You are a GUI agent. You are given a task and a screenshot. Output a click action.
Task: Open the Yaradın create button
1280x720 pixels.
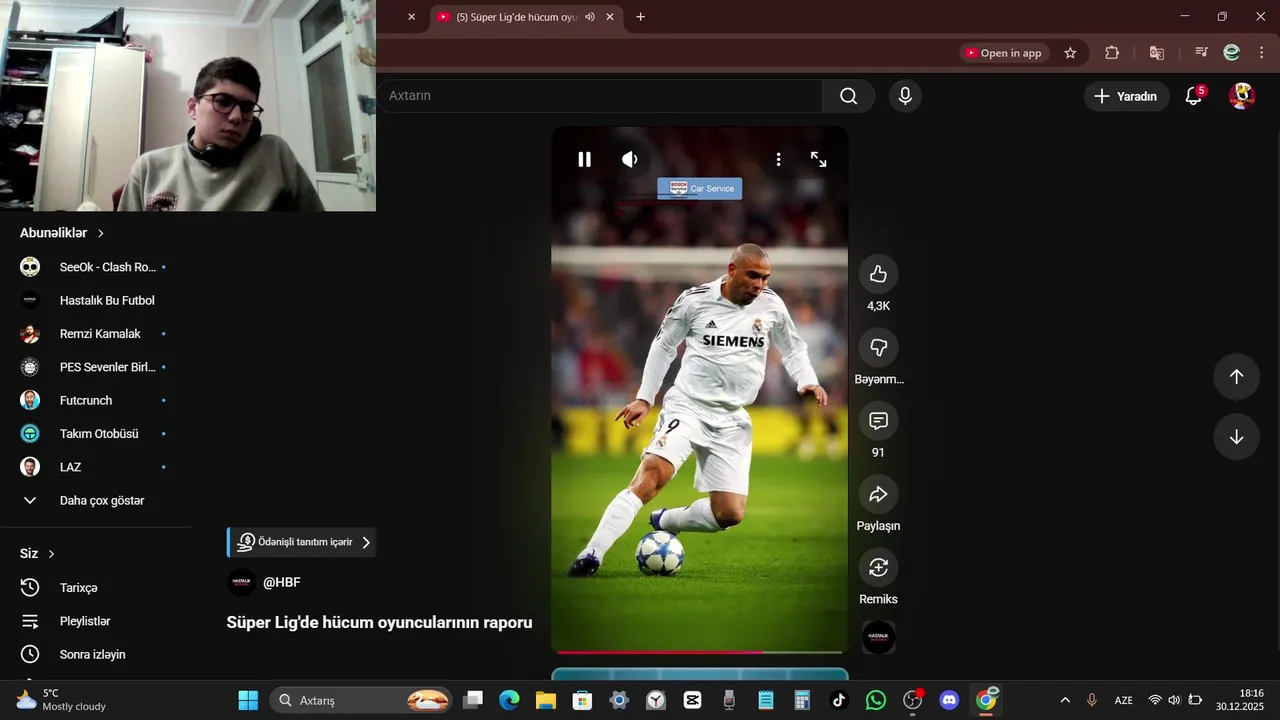(1126, 96)
